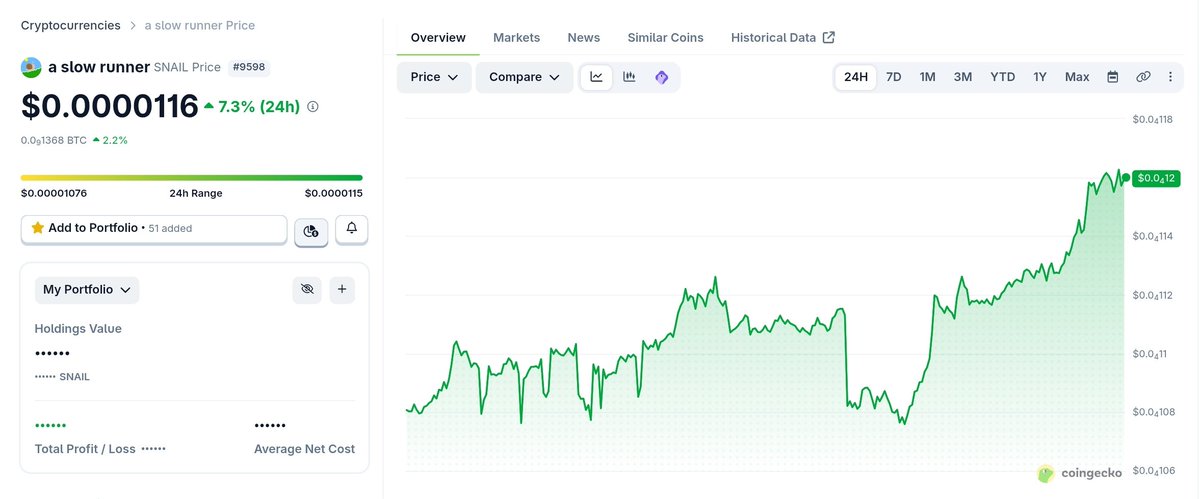
Task: Click the 0.0₉1368 BTC value
Action: point(54,140)
